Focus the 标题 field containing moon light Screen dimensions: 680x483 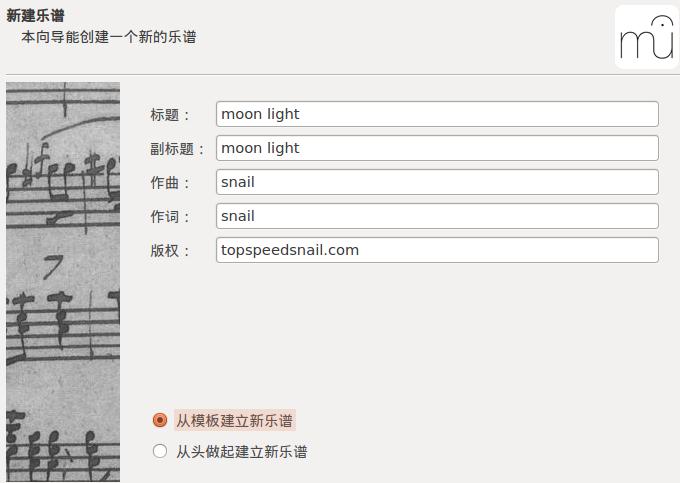[x=437, y=114]
